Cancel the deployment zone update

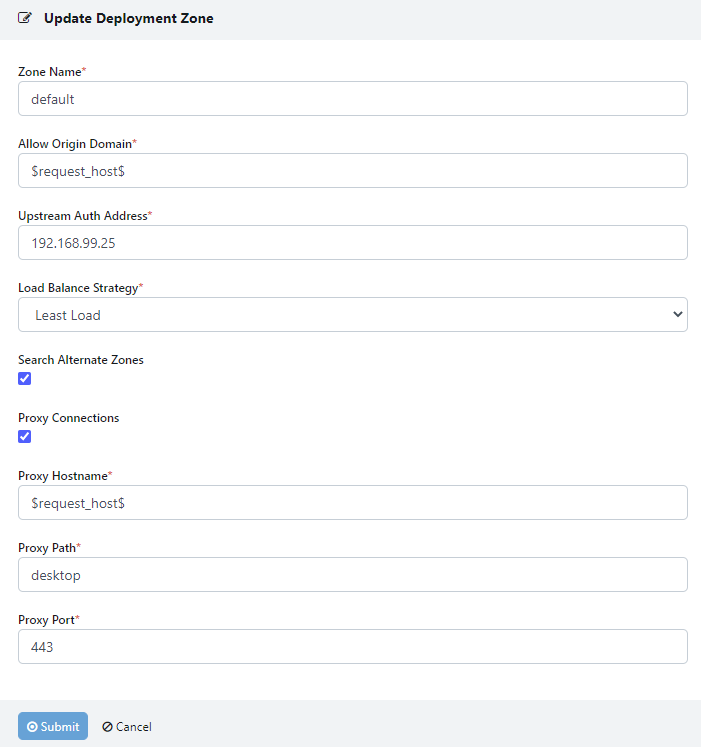pyautogui.click(x=127, y=727)
